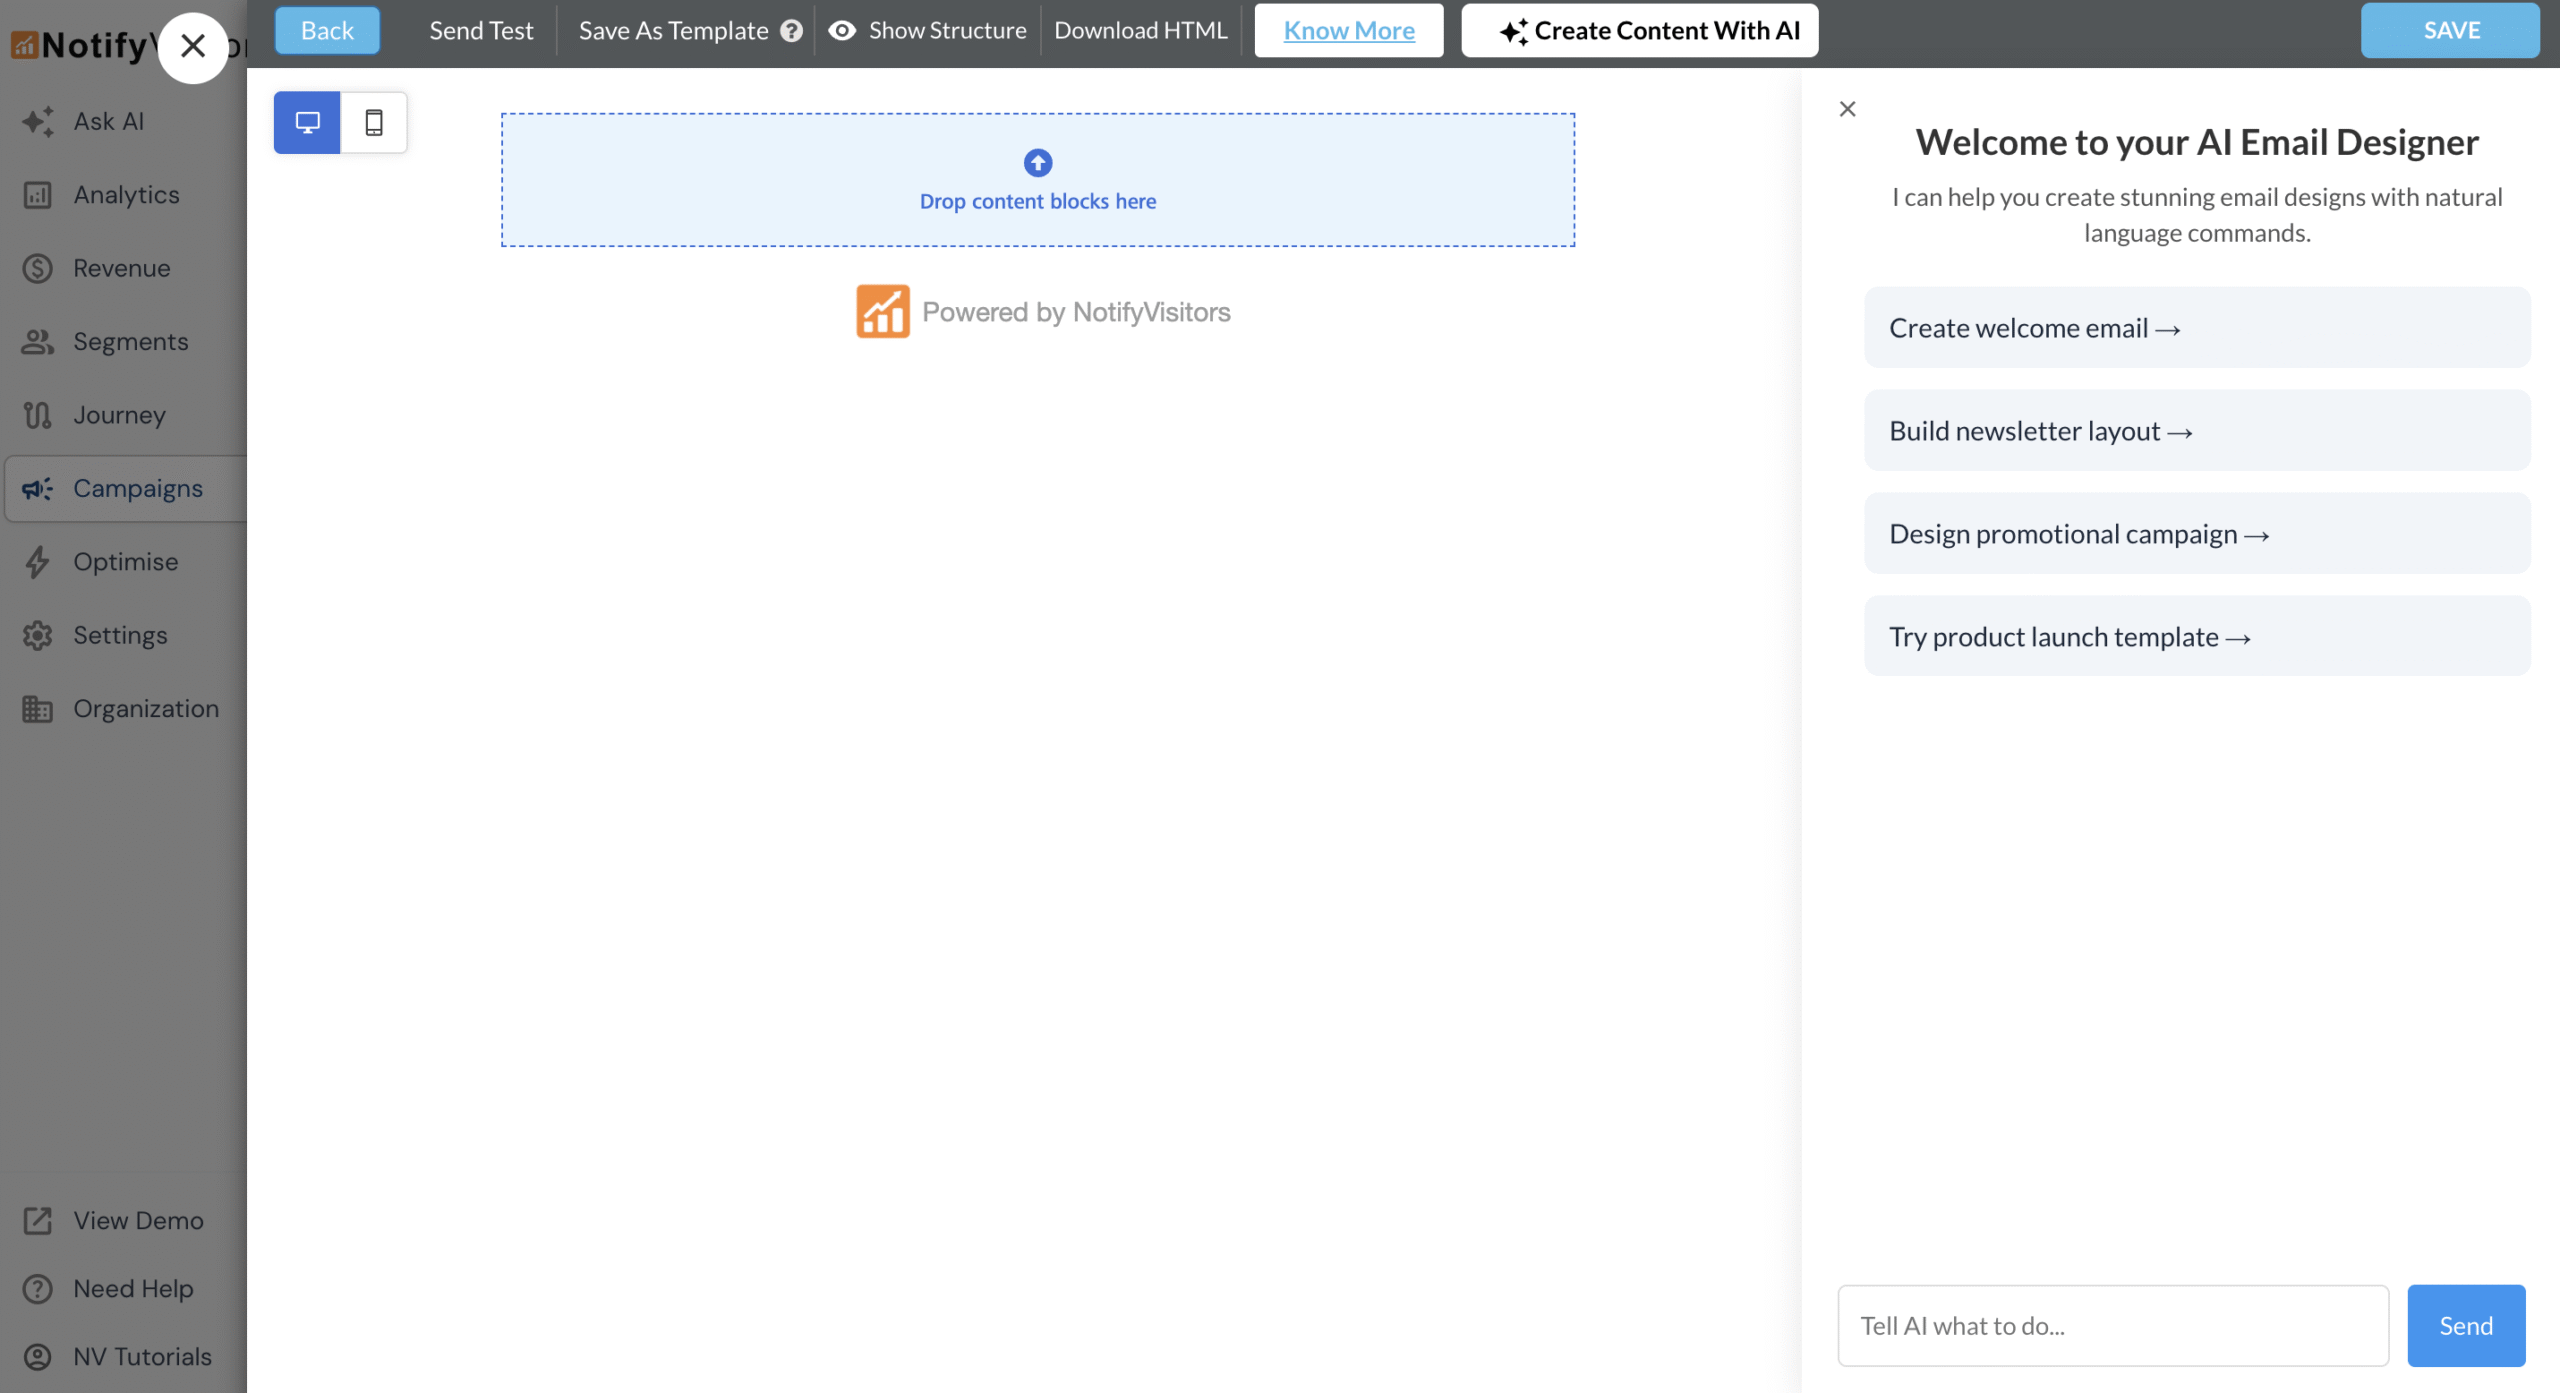Click Create welcome email suggestion

[2197, 327]
